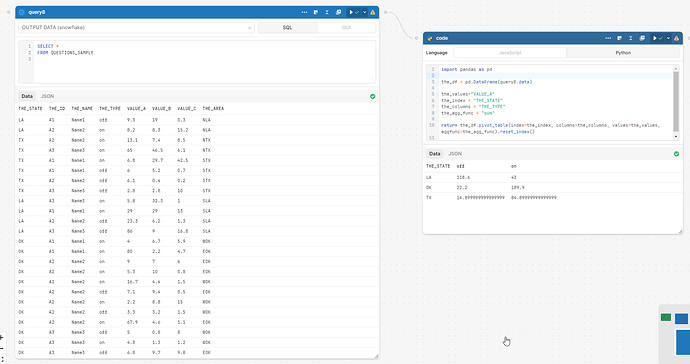
Task: Click the Language label in code block
Action: coord(437,53)
